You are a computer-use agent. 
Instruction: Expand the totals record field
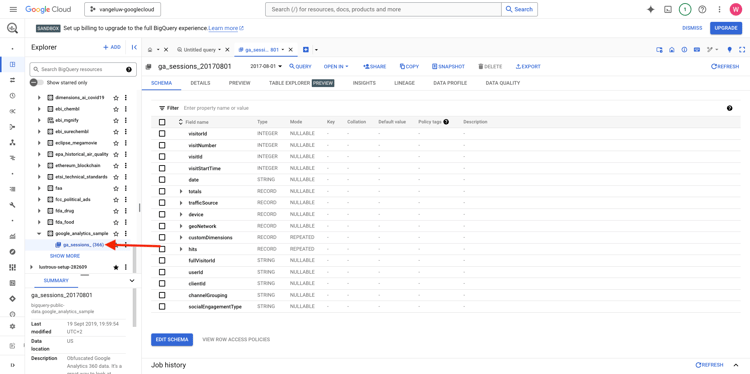tap(181, 191)
